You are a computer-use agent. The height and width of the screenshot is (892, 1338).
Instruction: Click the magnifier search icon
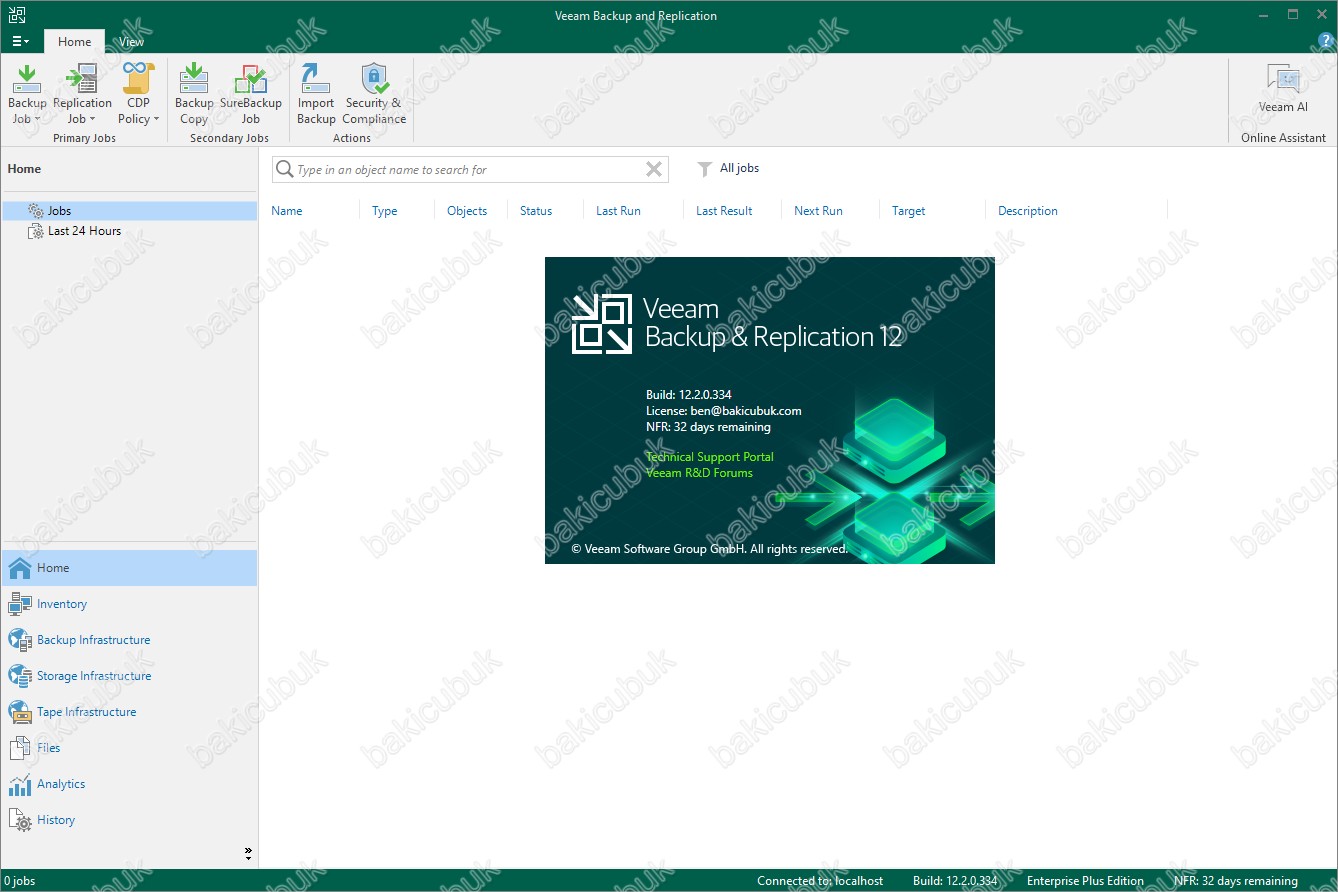(x=285, y=169)
